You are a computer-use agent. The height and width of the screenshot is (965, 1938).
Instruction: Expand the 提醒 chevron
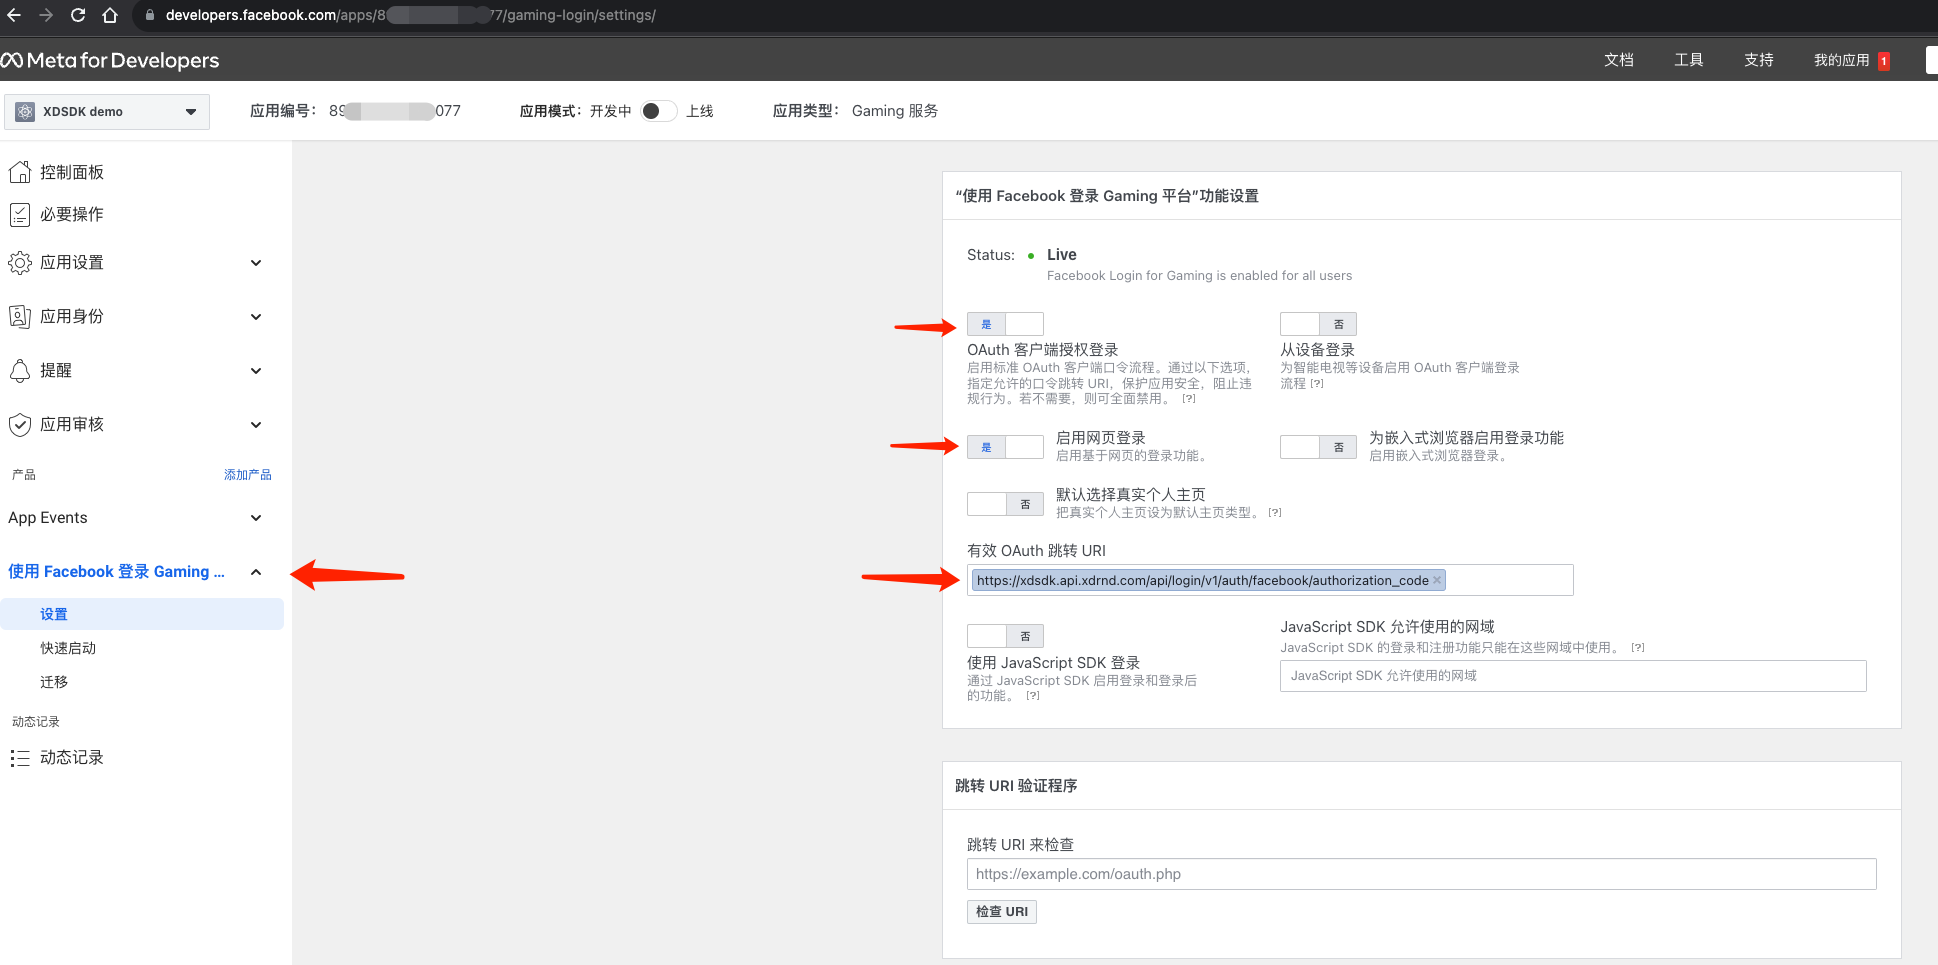click(x=256, y=371)
